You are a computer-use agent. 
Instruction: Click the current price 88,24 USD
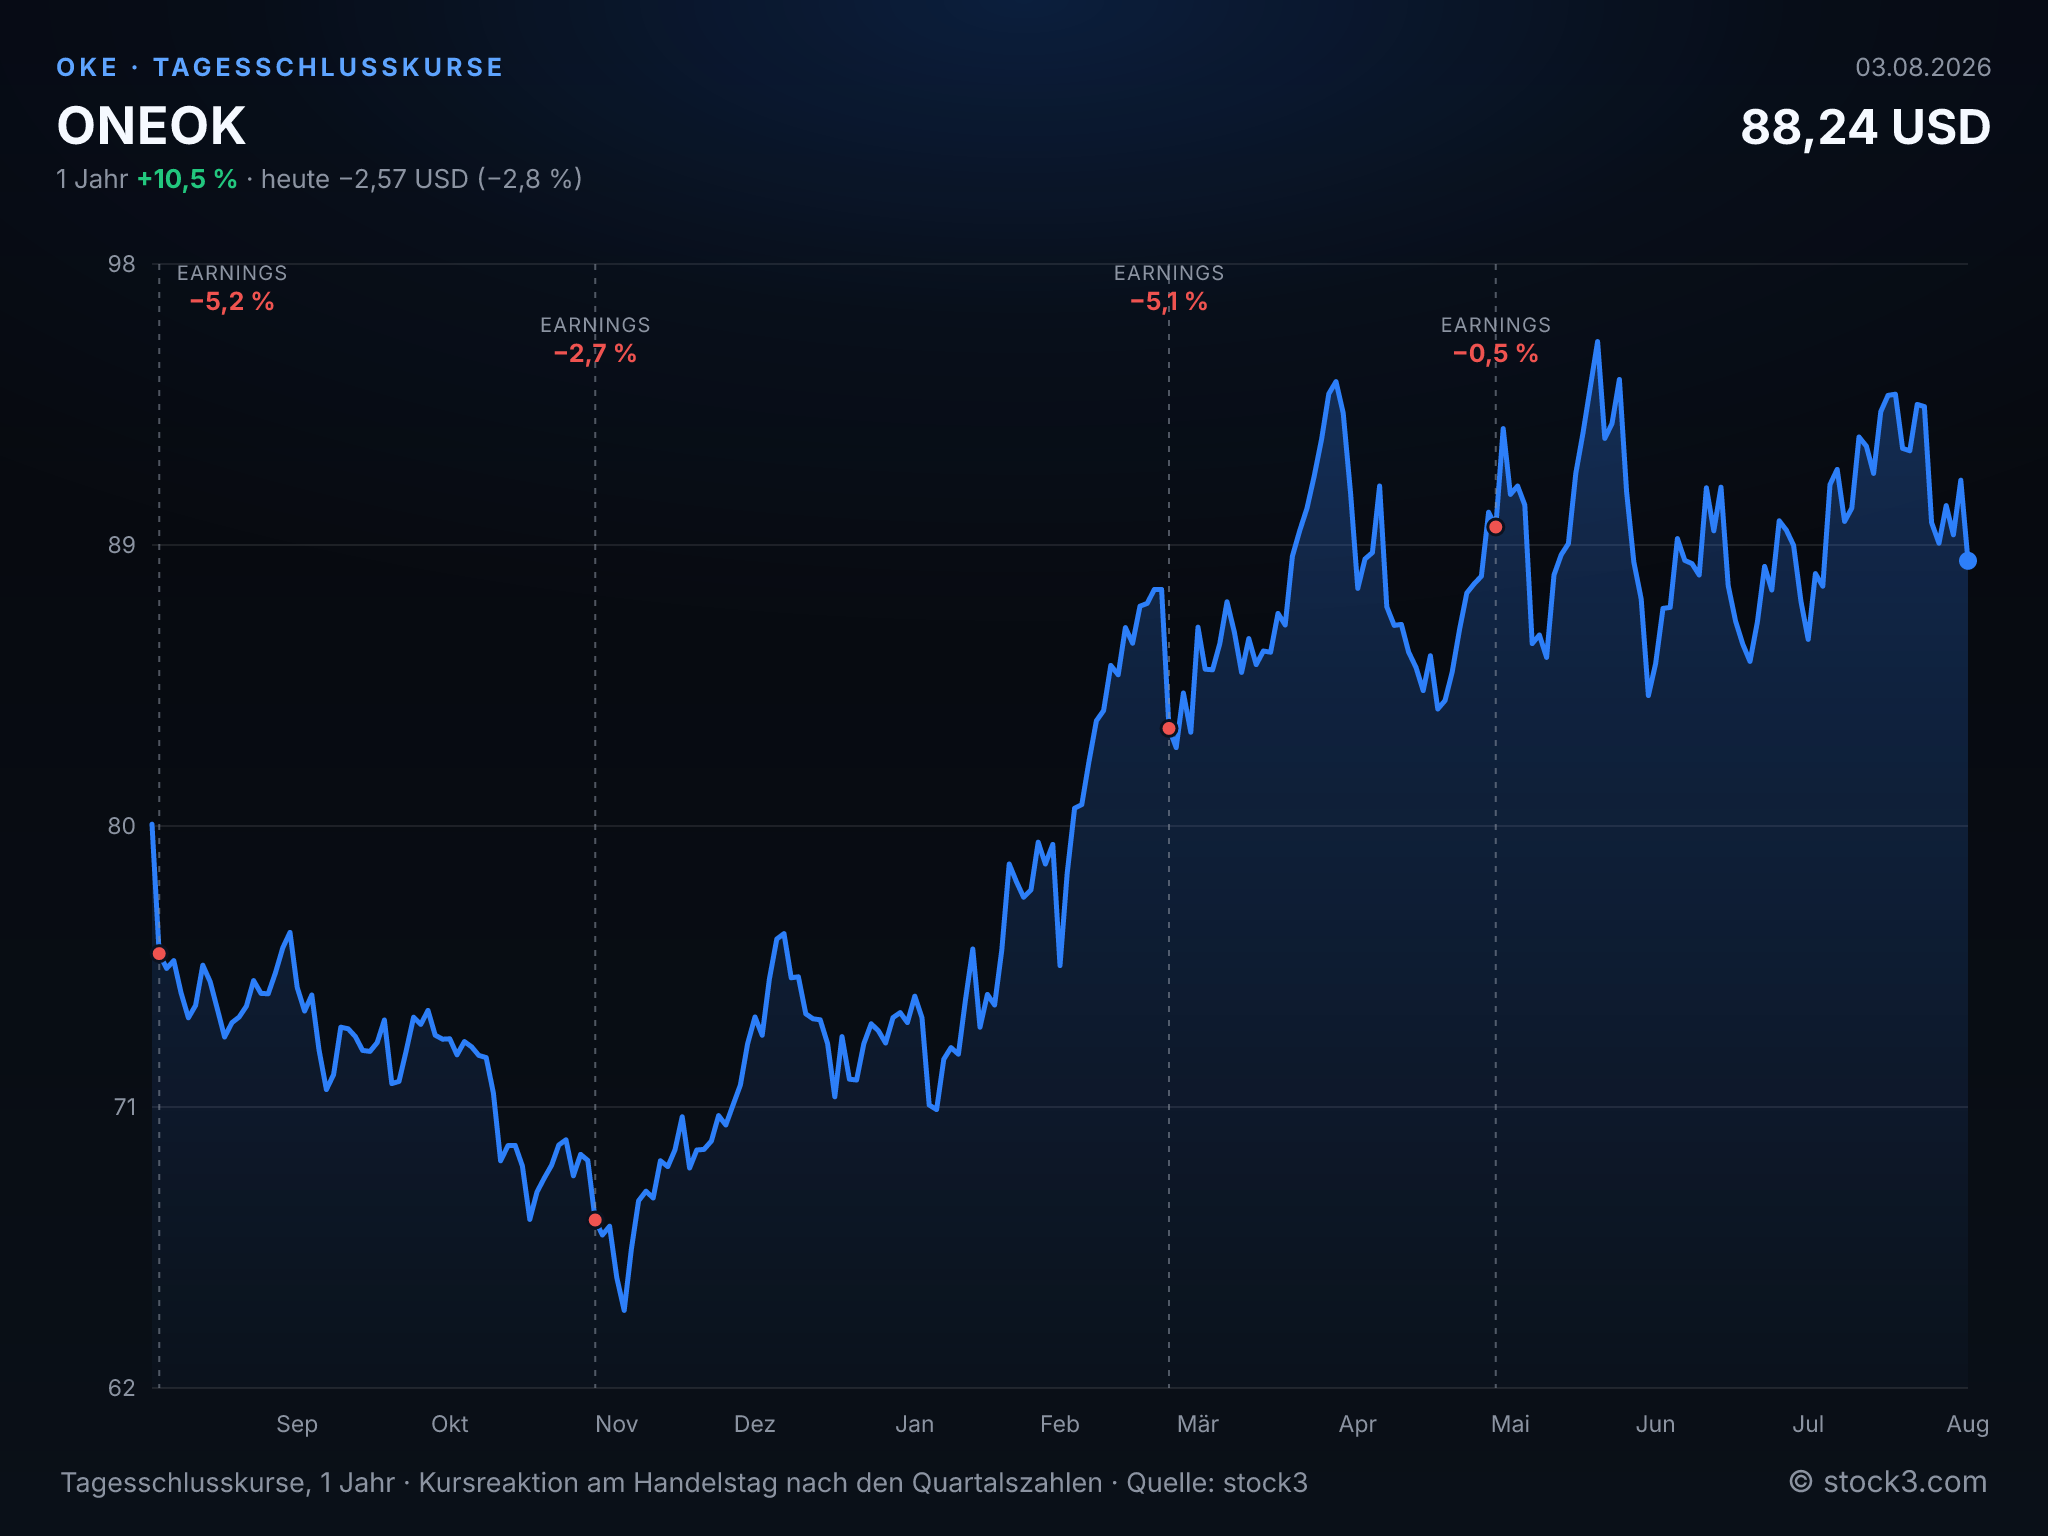pos(1865,127)
